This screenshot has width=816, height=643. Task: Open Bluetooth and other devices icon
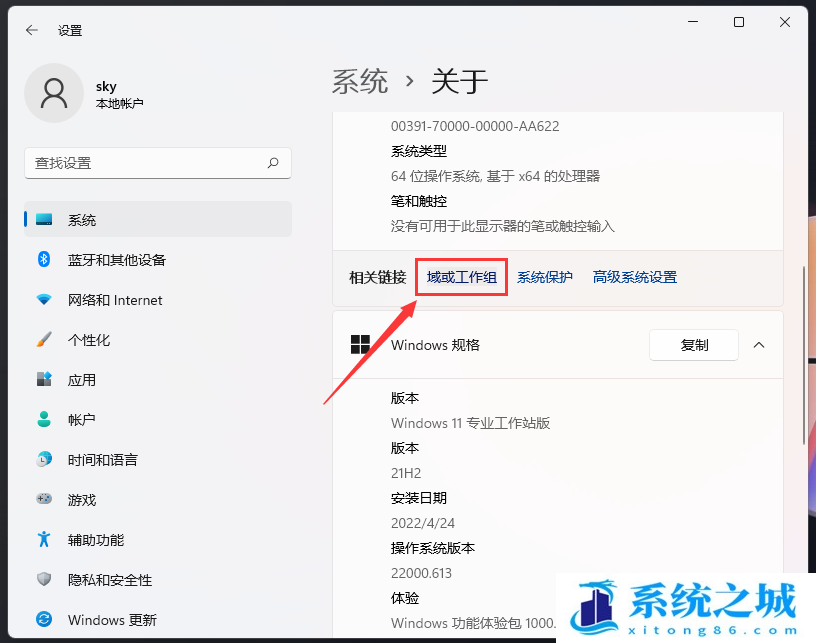click(44, 260)
